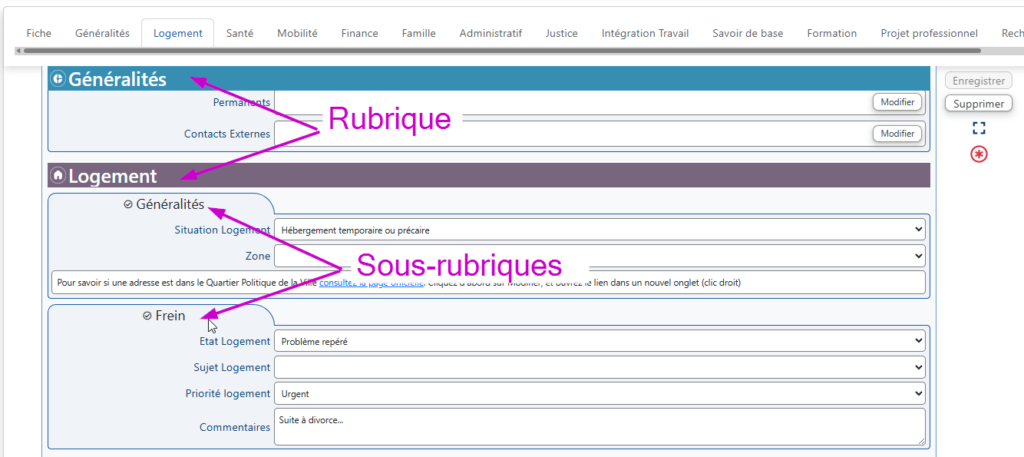1024x457 pixels.
Task: Click the fullscreen expand icon
Action: (x=979, y=128)
